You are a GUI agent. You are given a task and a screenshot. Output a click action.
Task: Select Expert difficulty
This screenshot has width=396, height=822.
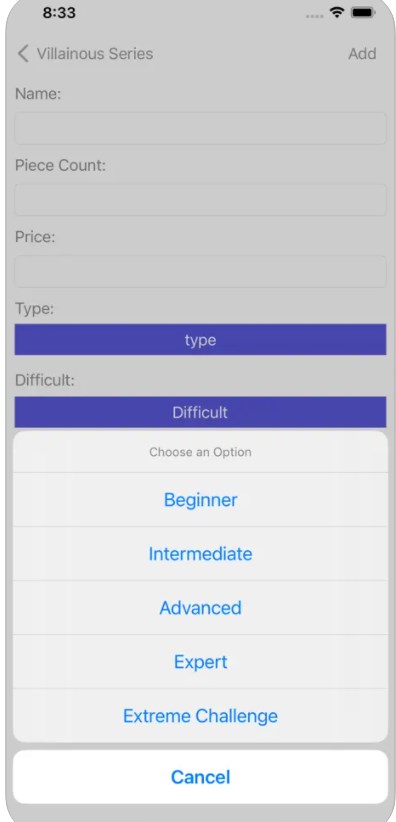[x=200, y=662]
